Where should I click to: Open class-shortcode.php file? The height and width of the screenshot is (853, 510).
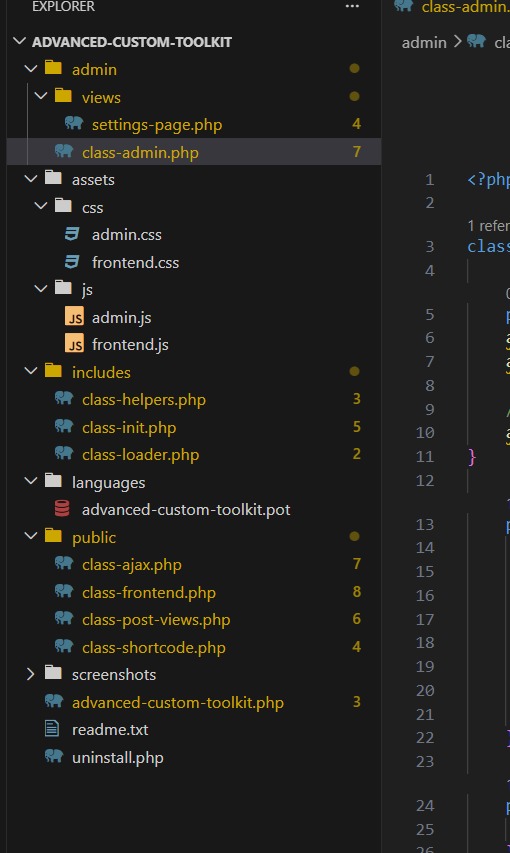tap(153, 647)
